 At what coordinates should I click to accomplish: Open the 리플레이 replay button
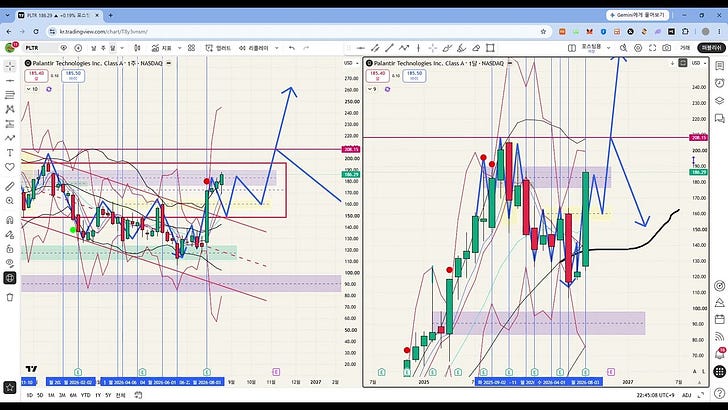coord(254,48)
